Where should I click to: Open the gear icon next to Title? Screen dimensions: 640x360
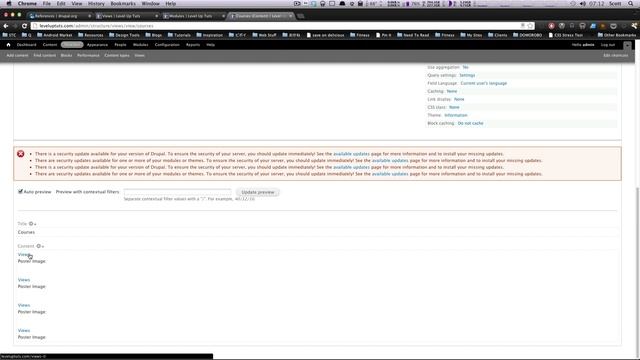click(32, 224)
